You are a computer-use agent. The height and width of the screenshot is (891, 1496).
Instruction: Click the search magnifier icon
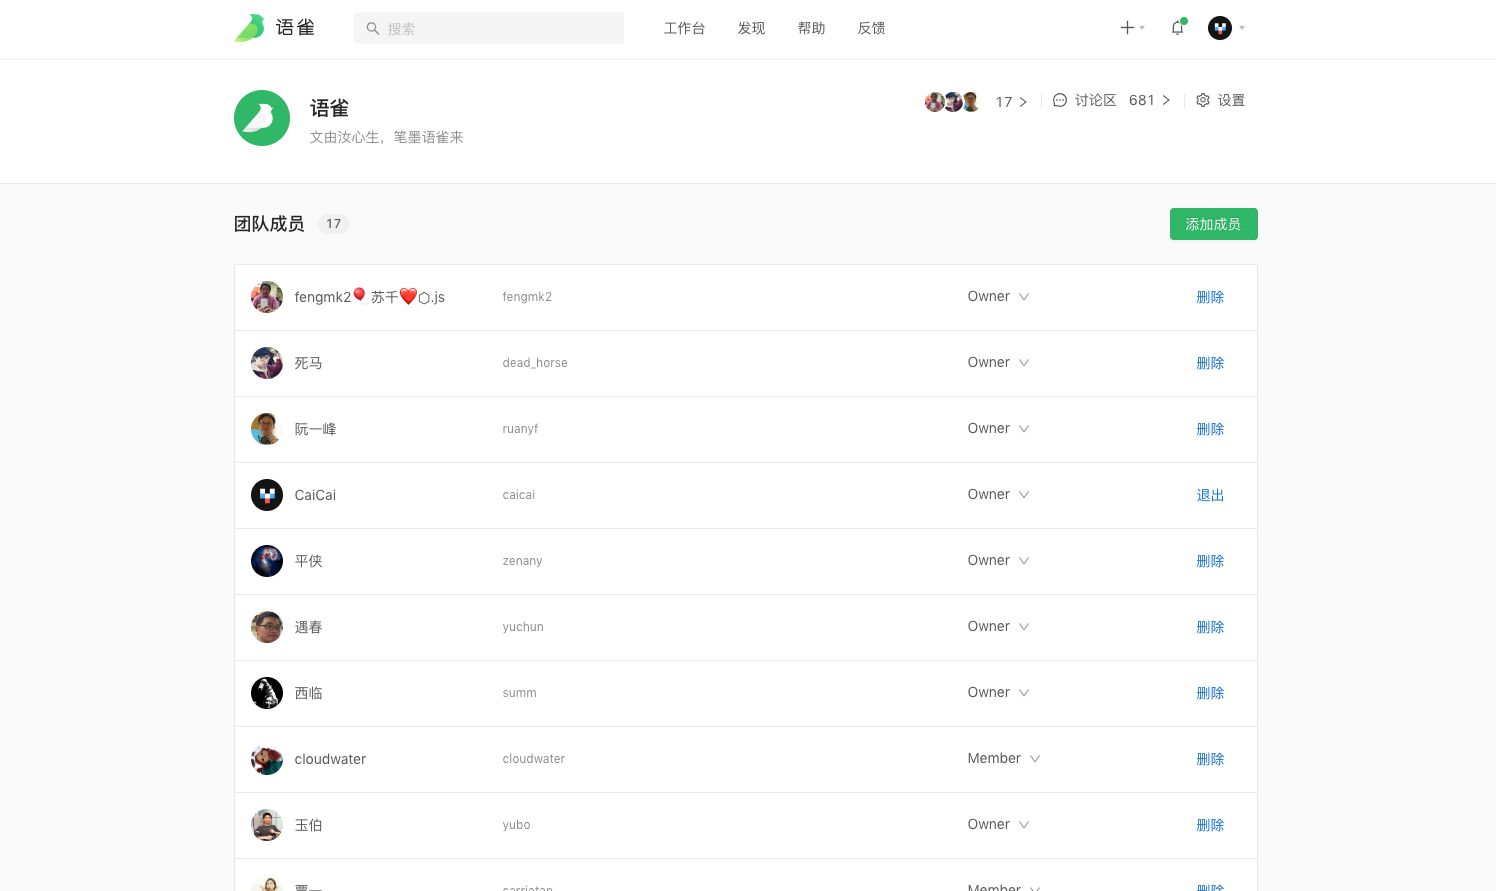tap(373, 29)
